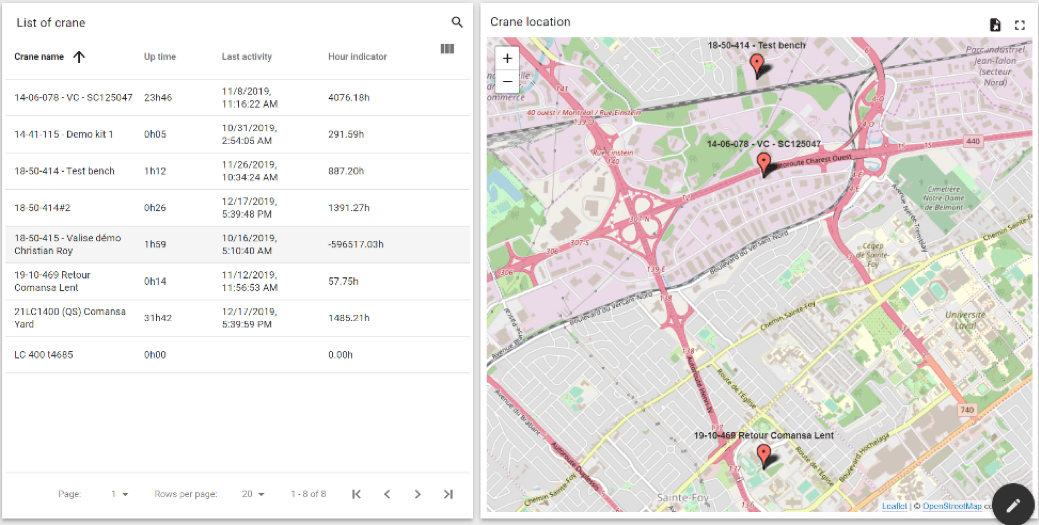Click the search icon in crane list
Viewport: 1039px width, 525px height.
click(x=457, y=22)
